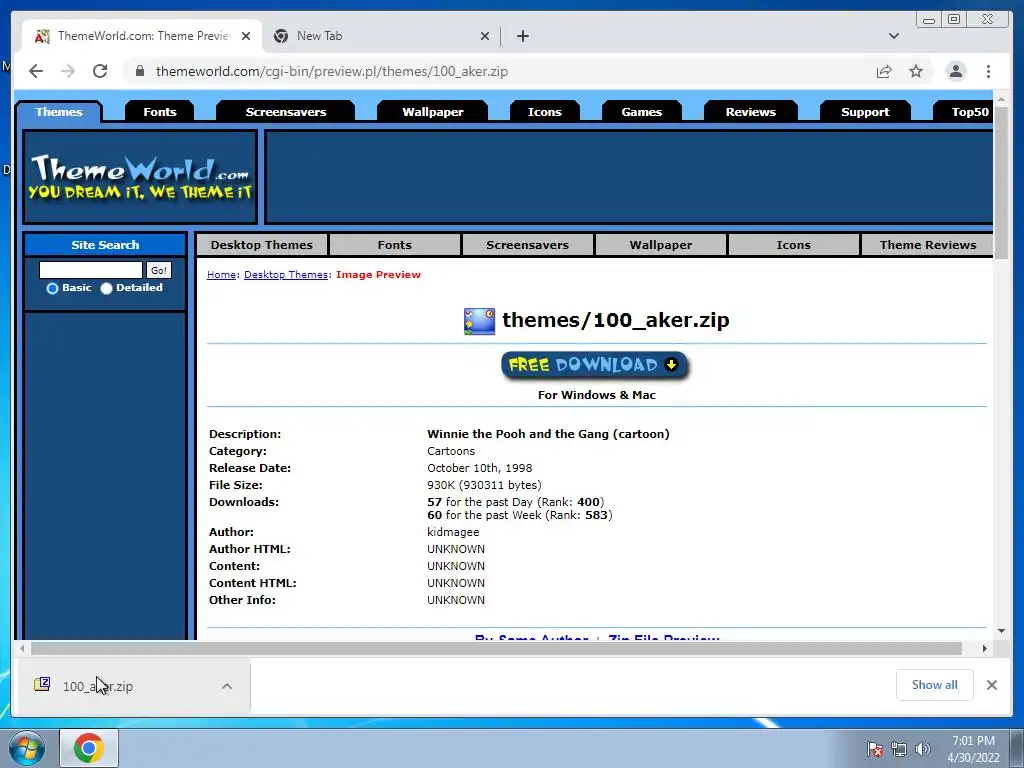Click the browser Back arrow
The image size is (1024, 768).
[36, 71]
